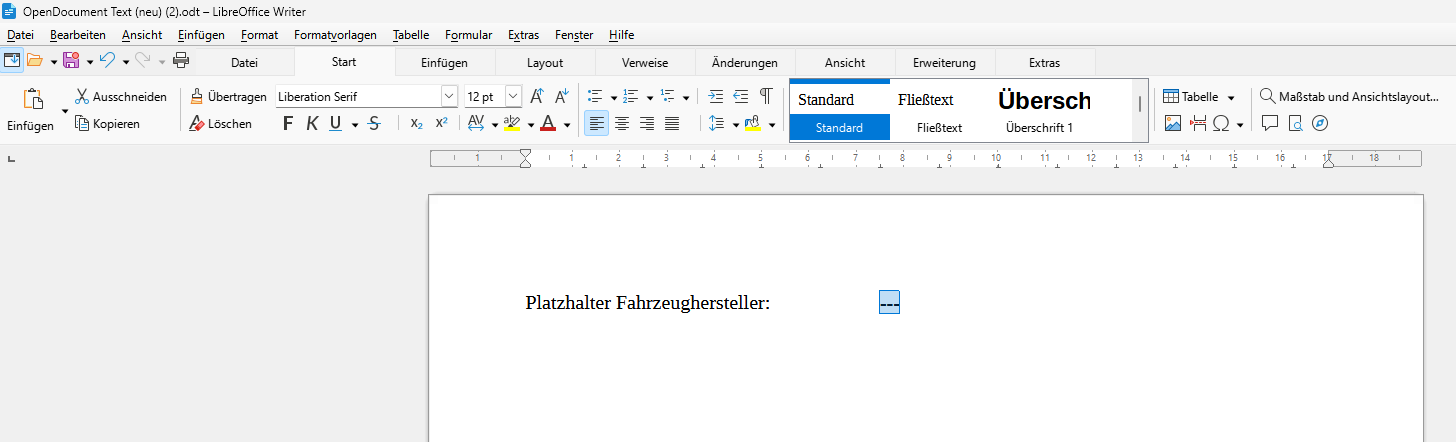Open the Format menu
Image resolution: width=1456 pixels, height=442 pixels.
[x=259, y=35]
